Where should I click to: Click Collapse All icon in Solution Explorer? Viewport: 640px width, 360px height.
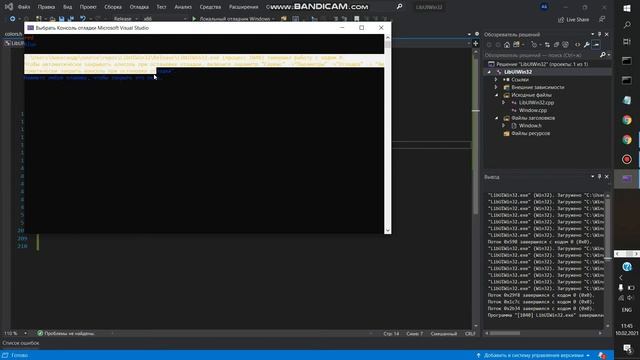click(x=556, y=44)
